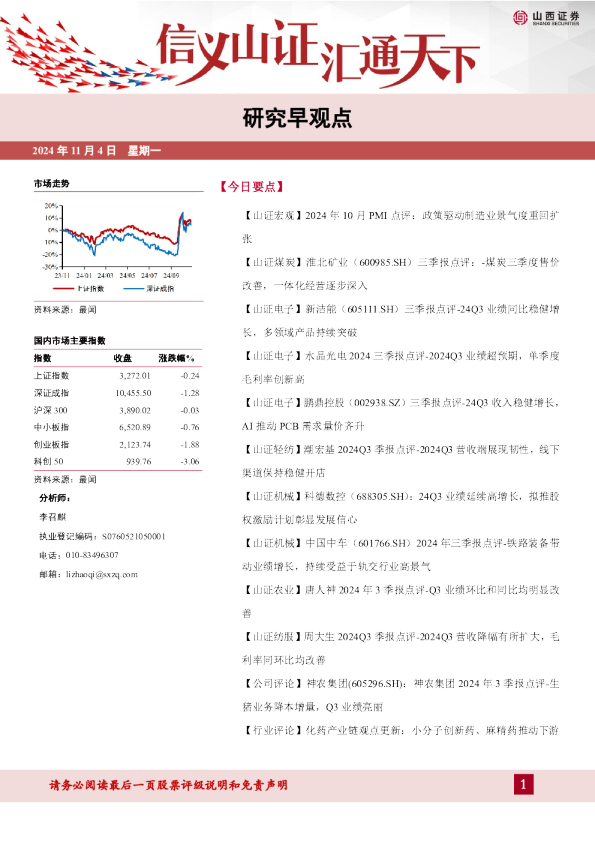Click the 涨跌幅% column header
Image resolution: width=595 pixels, height=842 pixels.
tap(176, 358)
